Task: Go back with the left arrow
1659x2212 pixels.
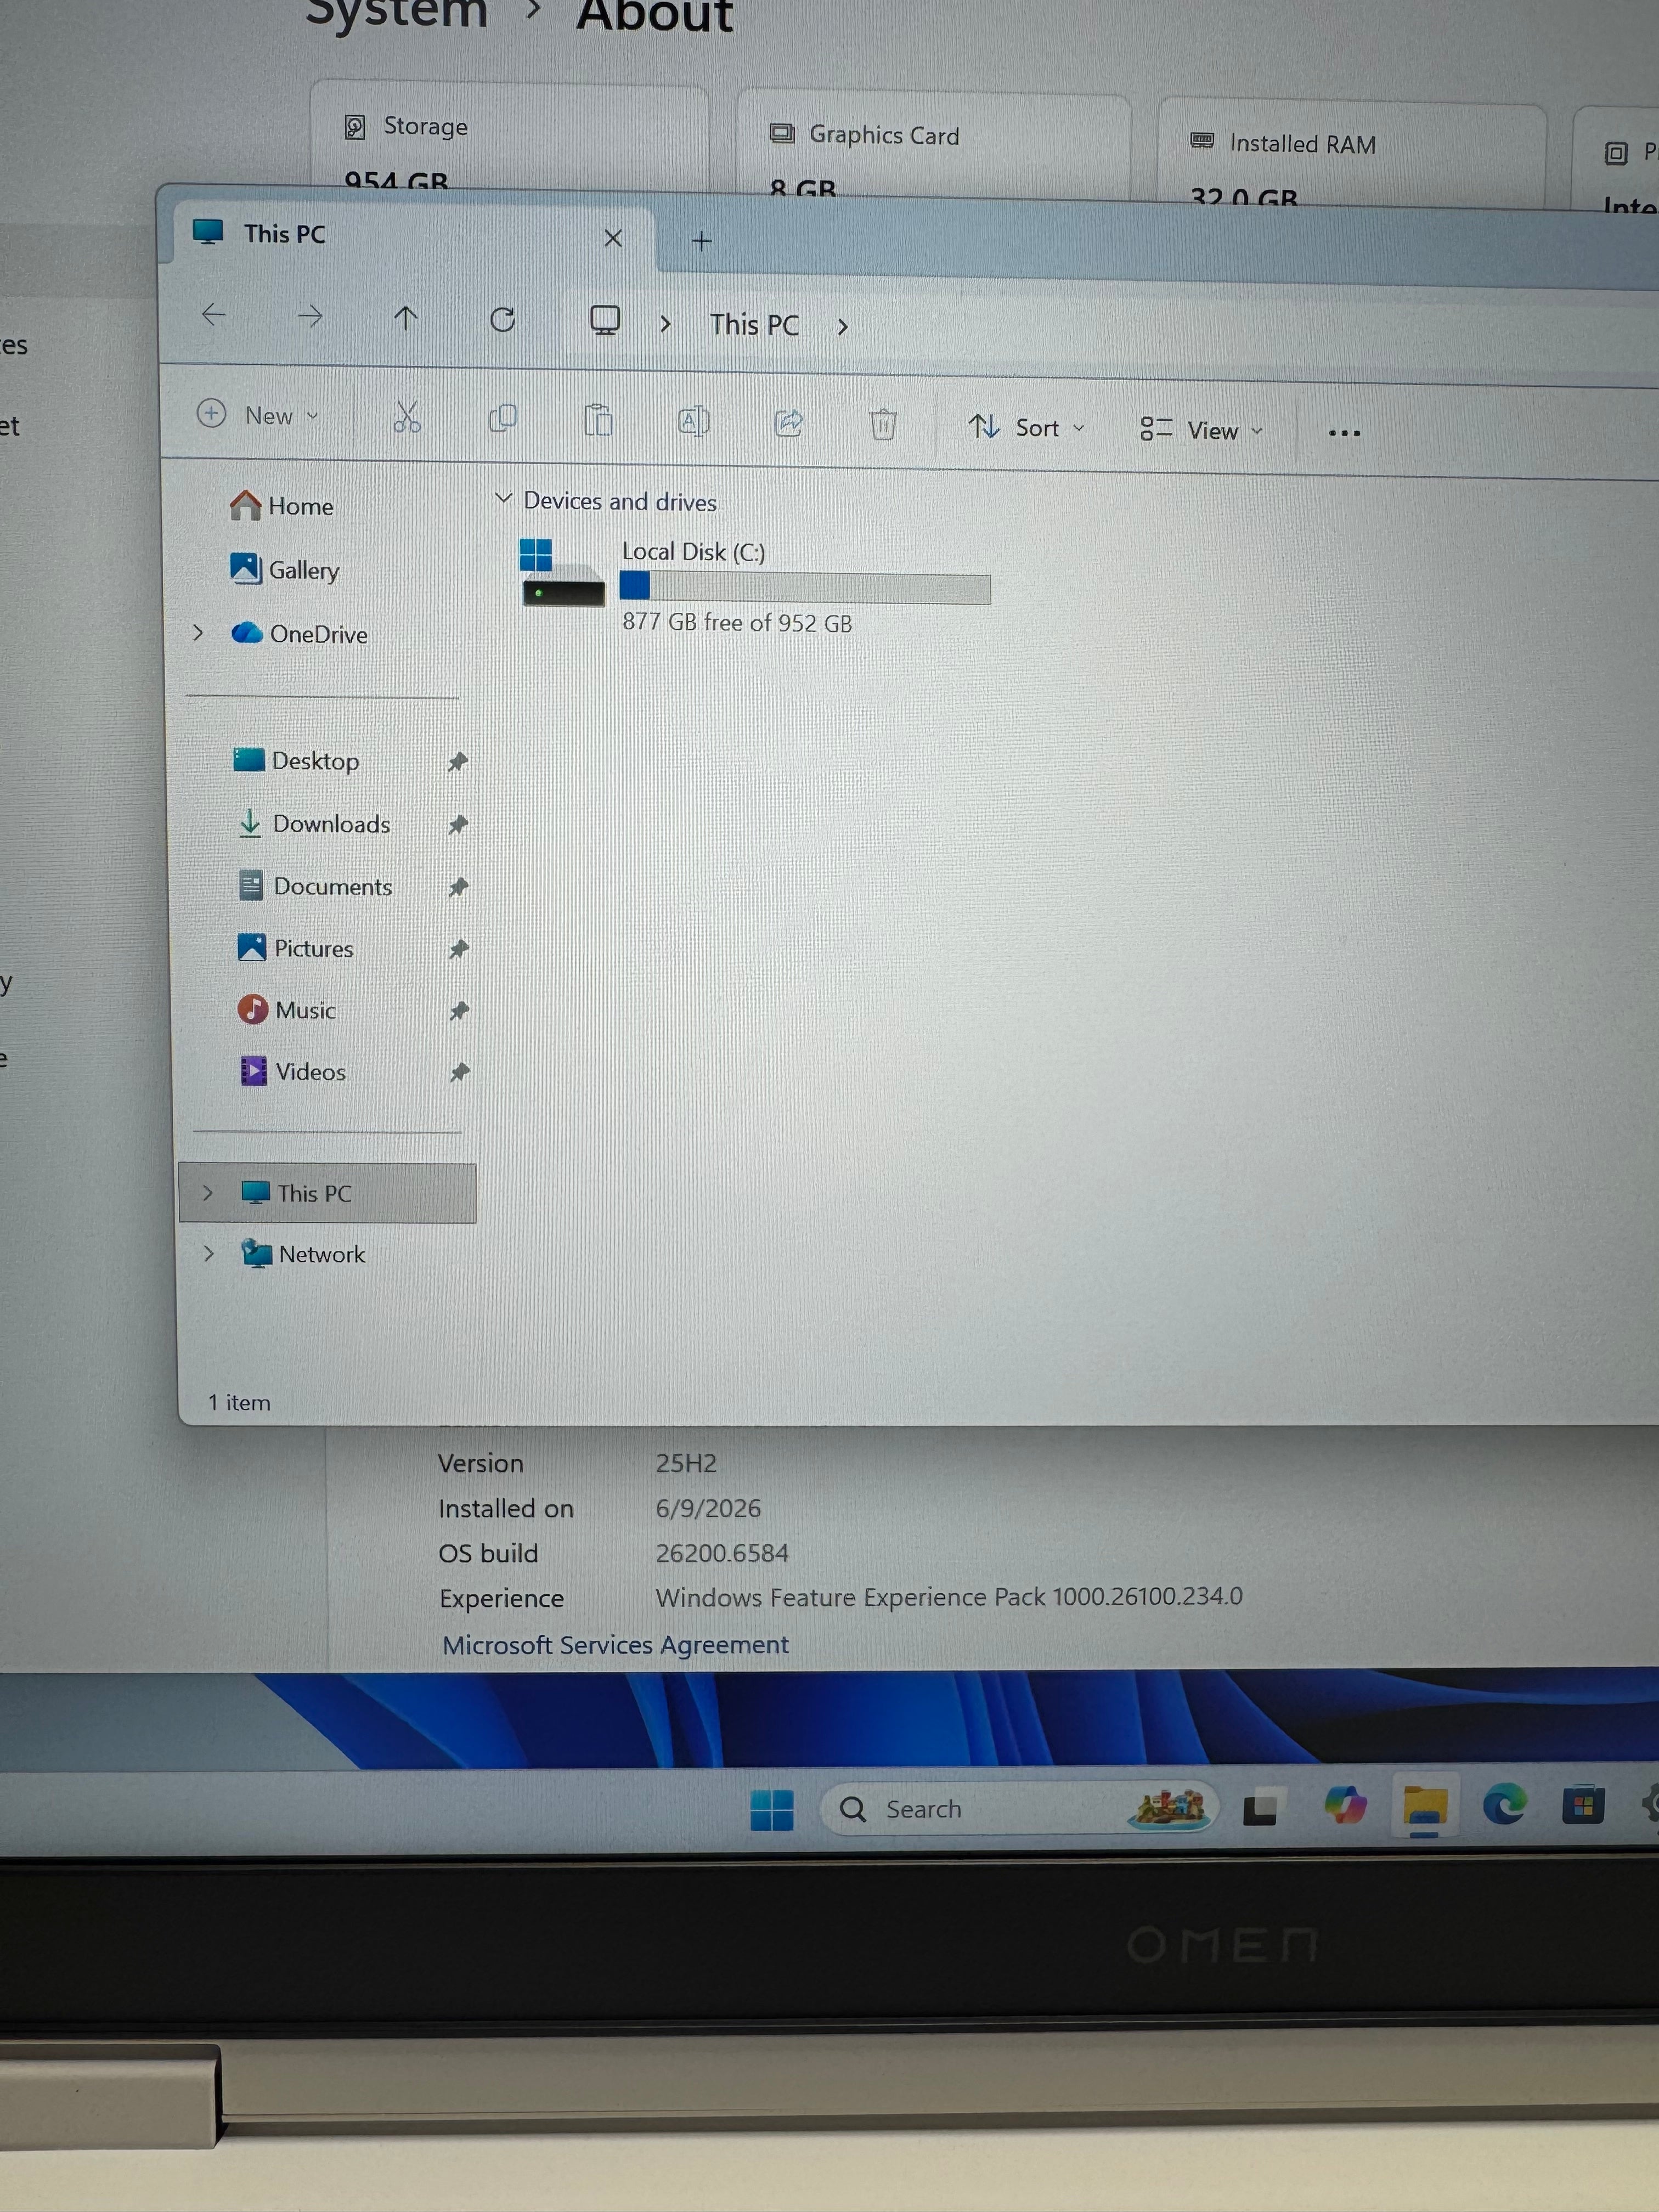Action: coord(213,315)
